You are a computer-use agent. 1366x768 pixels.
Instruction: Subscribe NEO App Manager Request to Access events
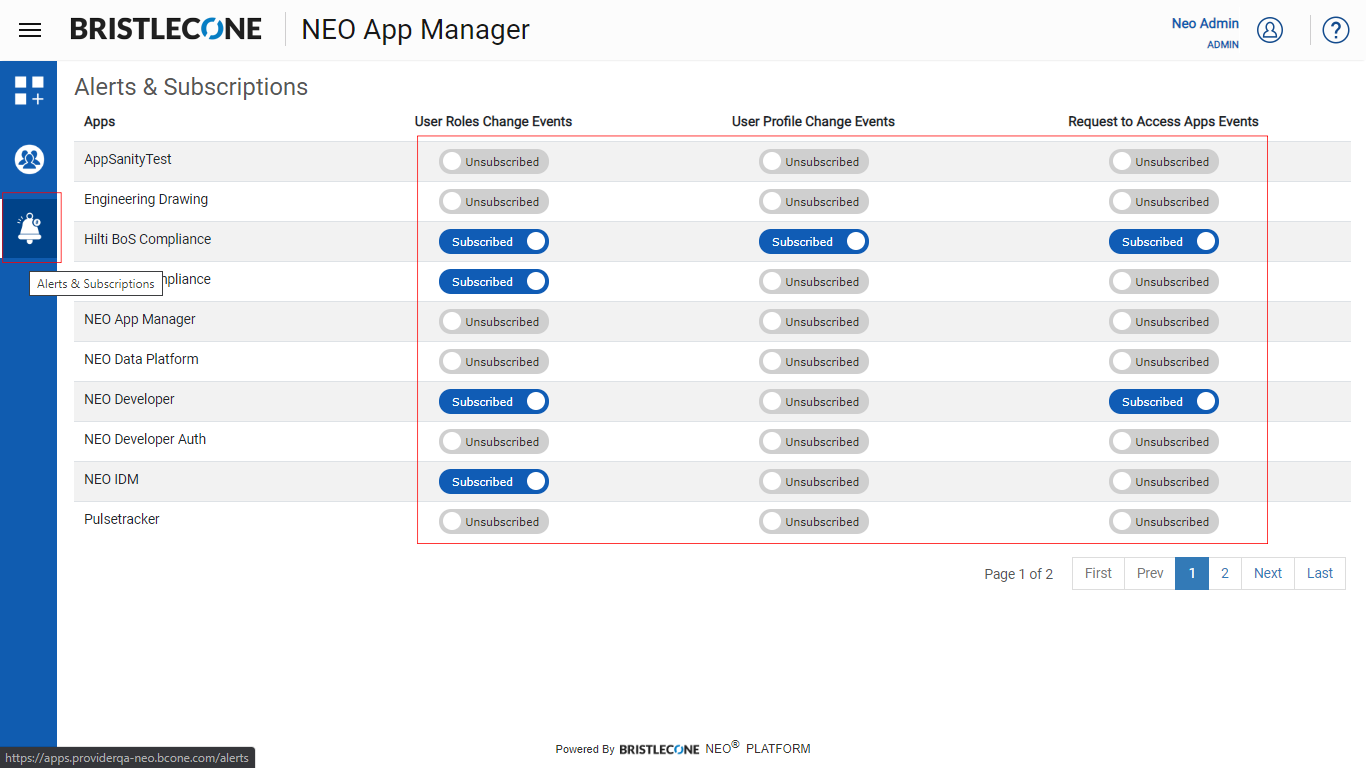(x=1164, y=322)
